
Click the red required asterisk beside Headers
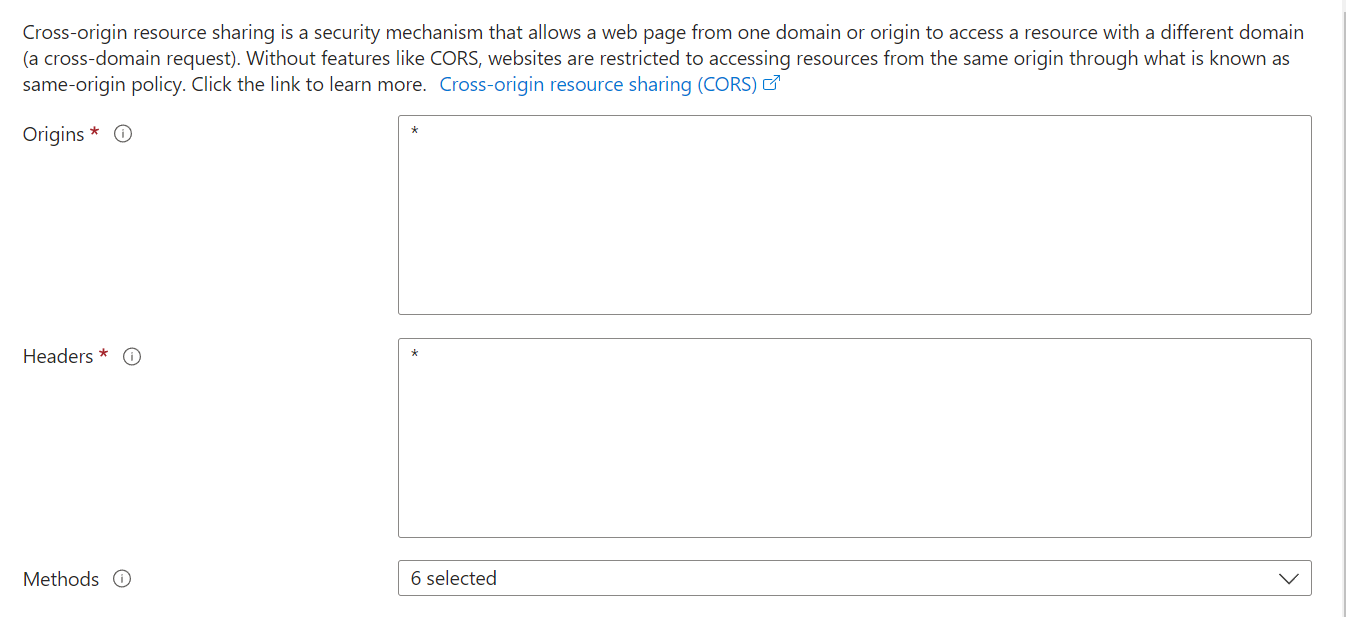104,357
